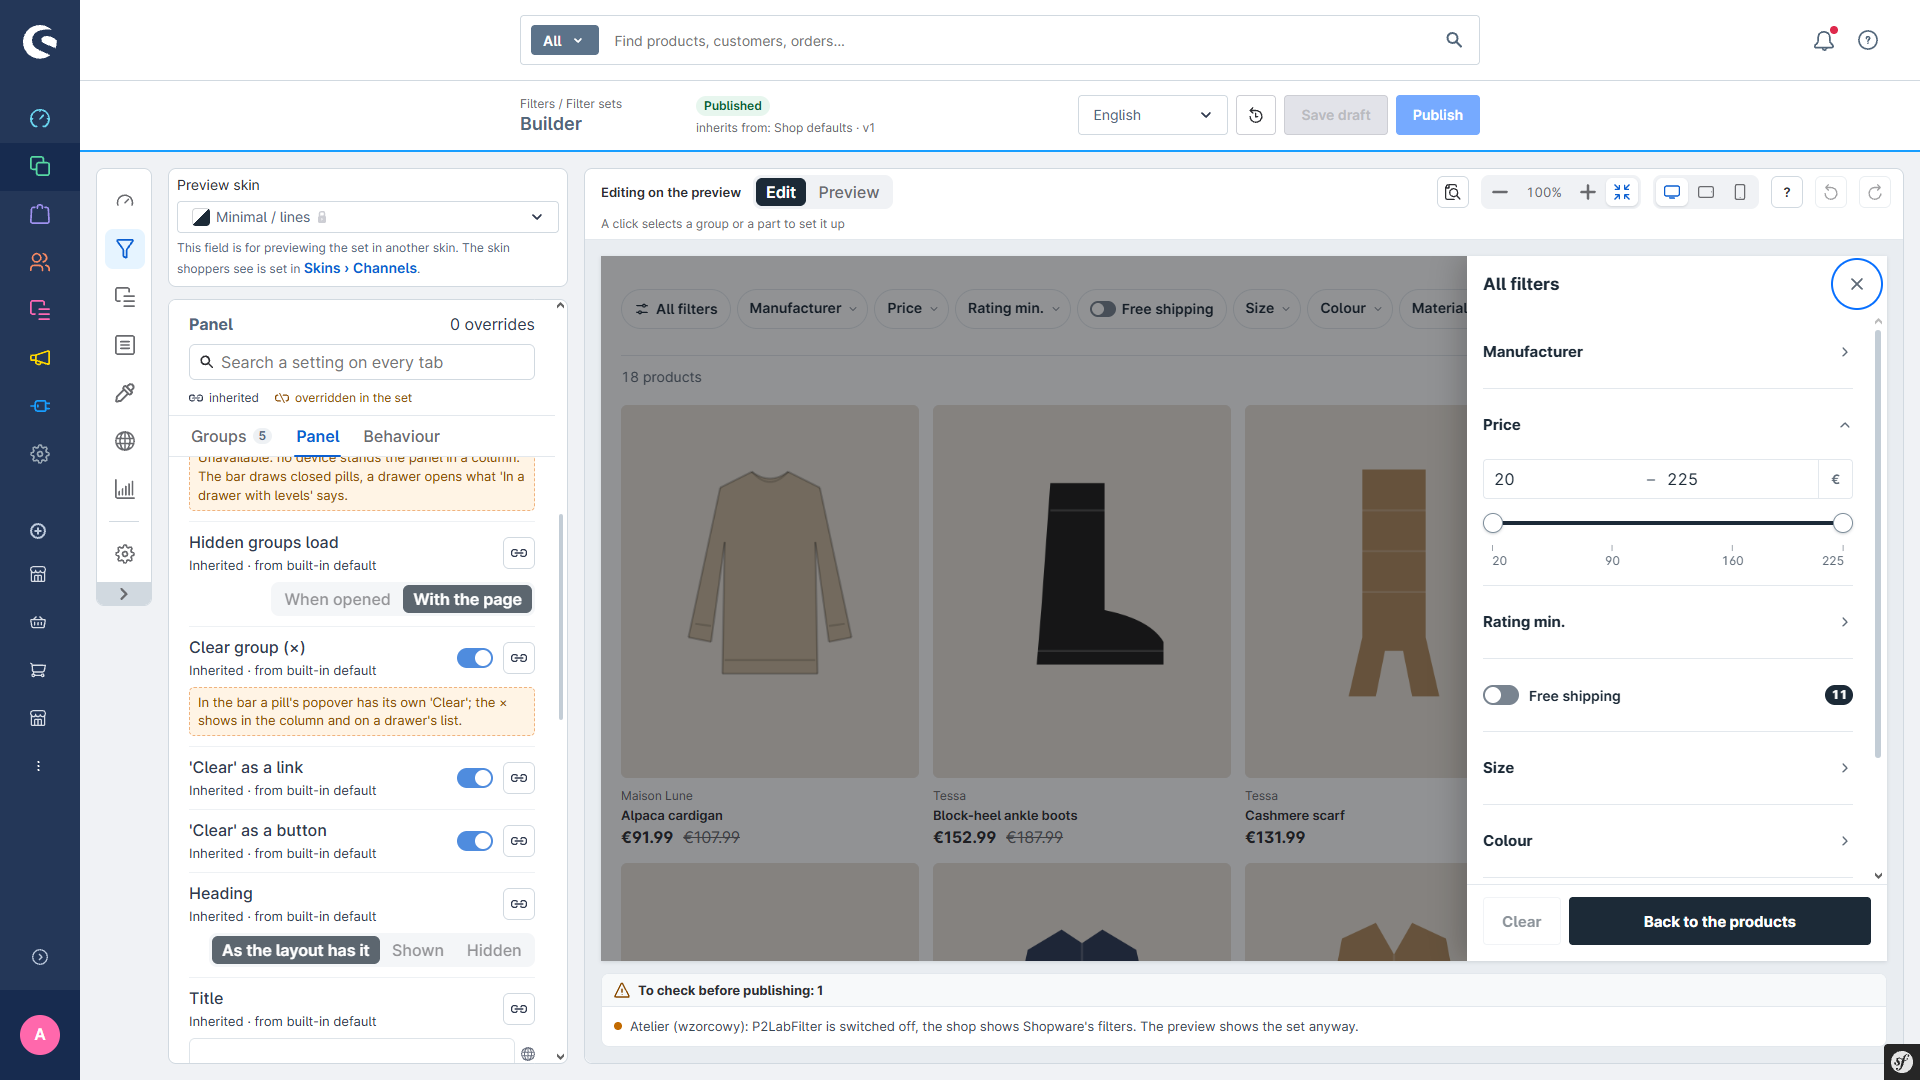Open the All search scope dropdown

(564, 41)
